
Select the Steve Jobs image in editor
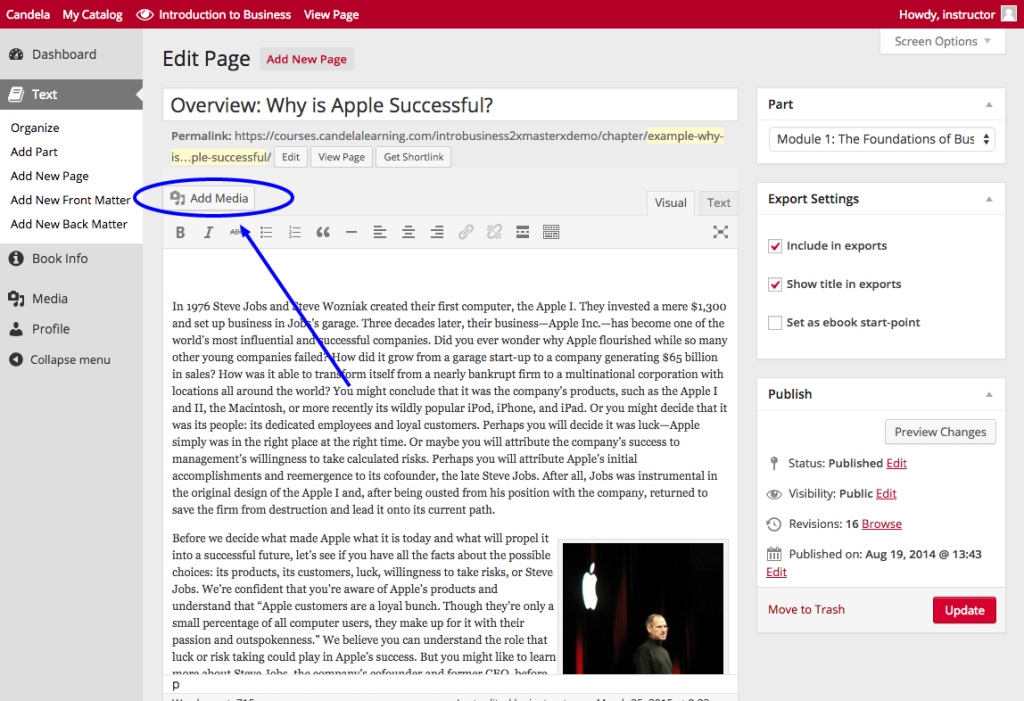tap(643, 608)
